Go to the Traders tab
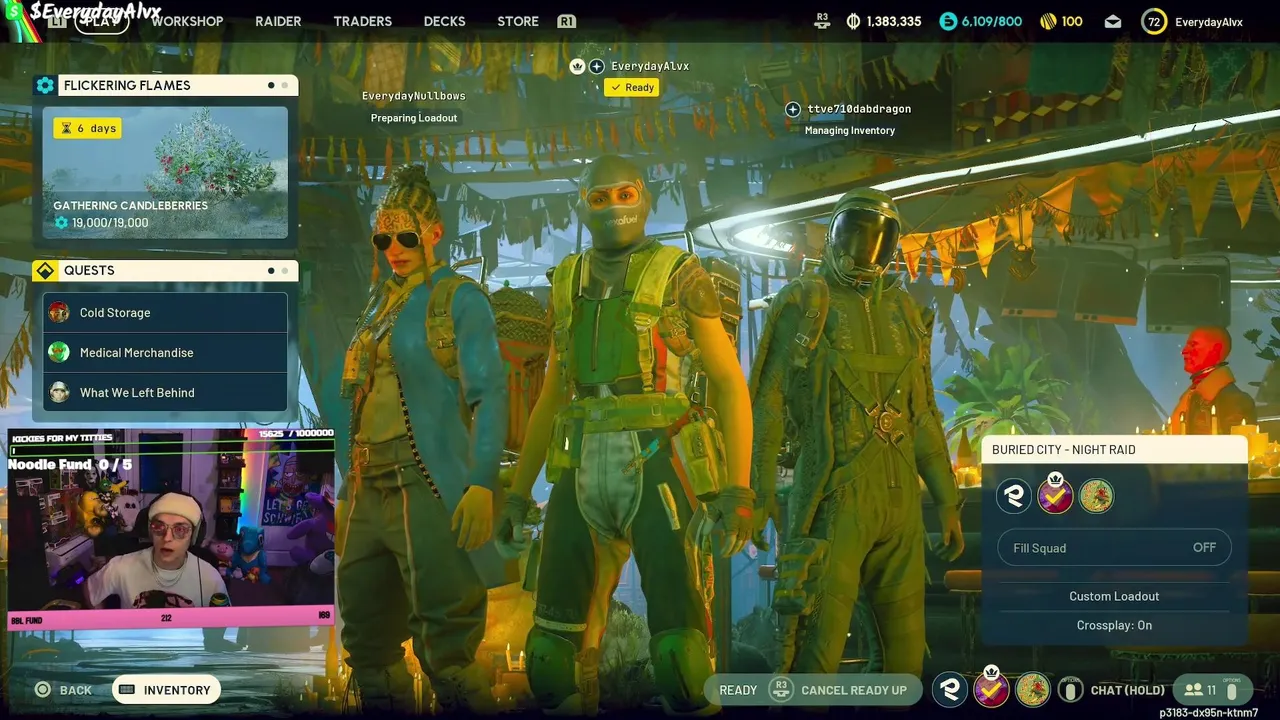The image size is (1280, 720). (x=362, y=21)
